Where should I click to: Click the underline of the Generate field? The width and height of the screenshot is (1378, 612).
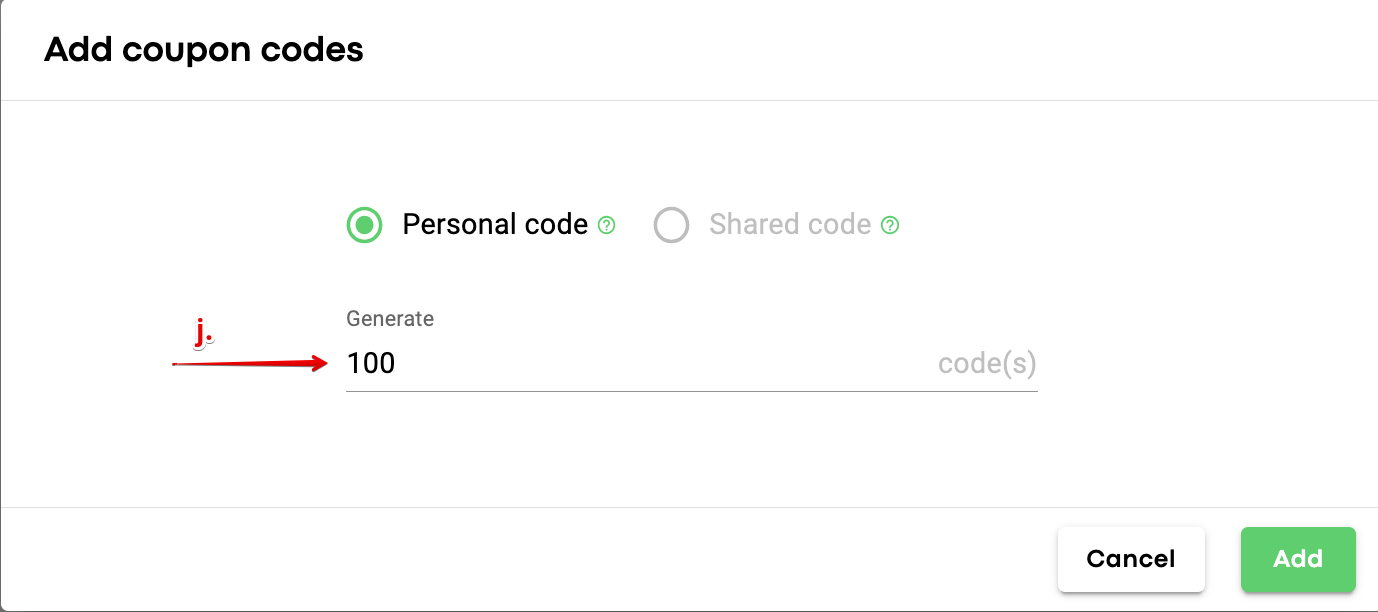point(690,391)
